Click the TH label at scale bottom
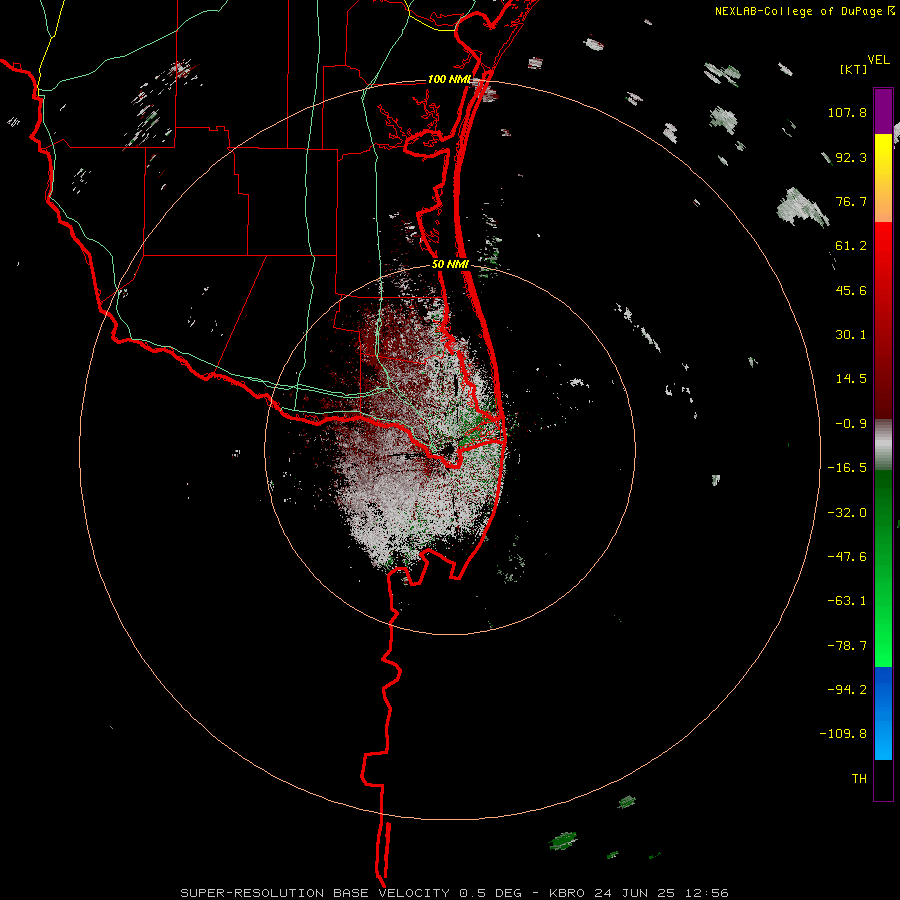 tap(859, 779)
